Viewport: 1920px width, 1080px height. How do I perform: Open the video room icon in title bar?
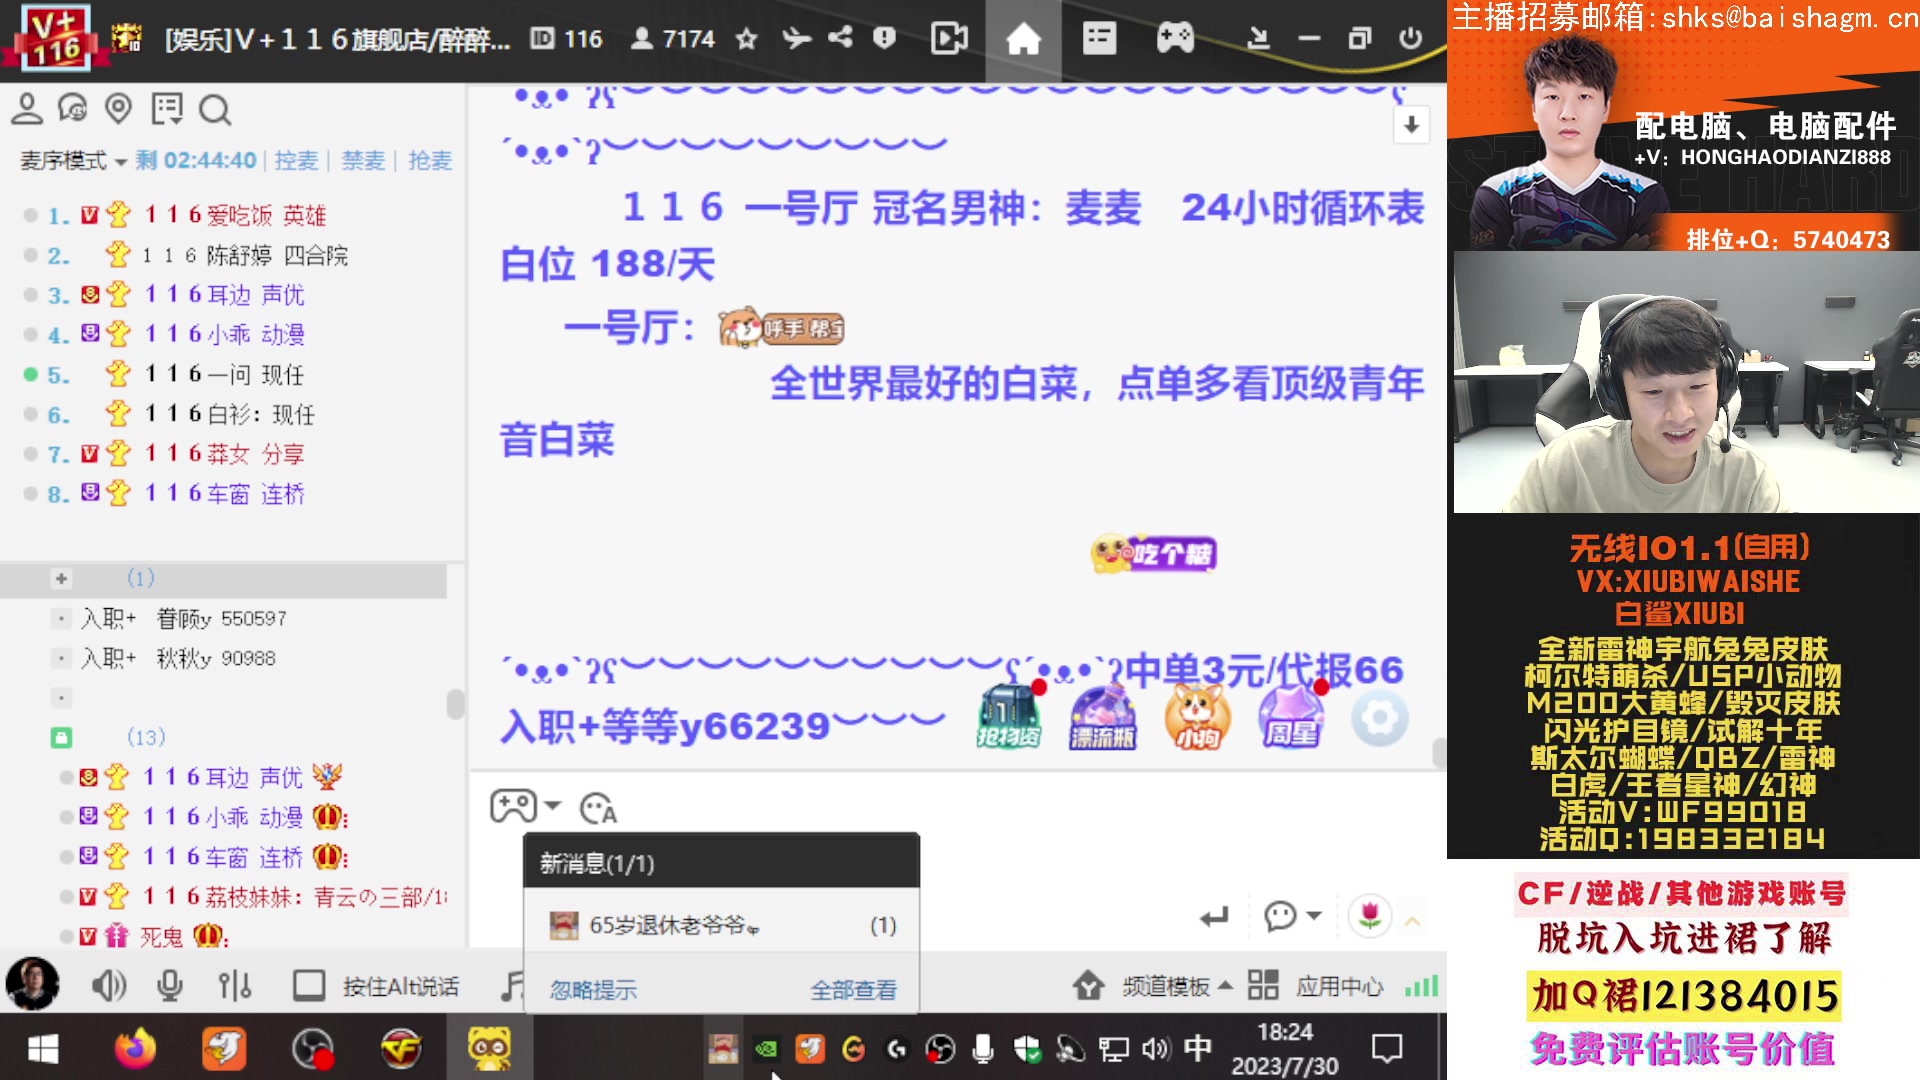(949, 39)
